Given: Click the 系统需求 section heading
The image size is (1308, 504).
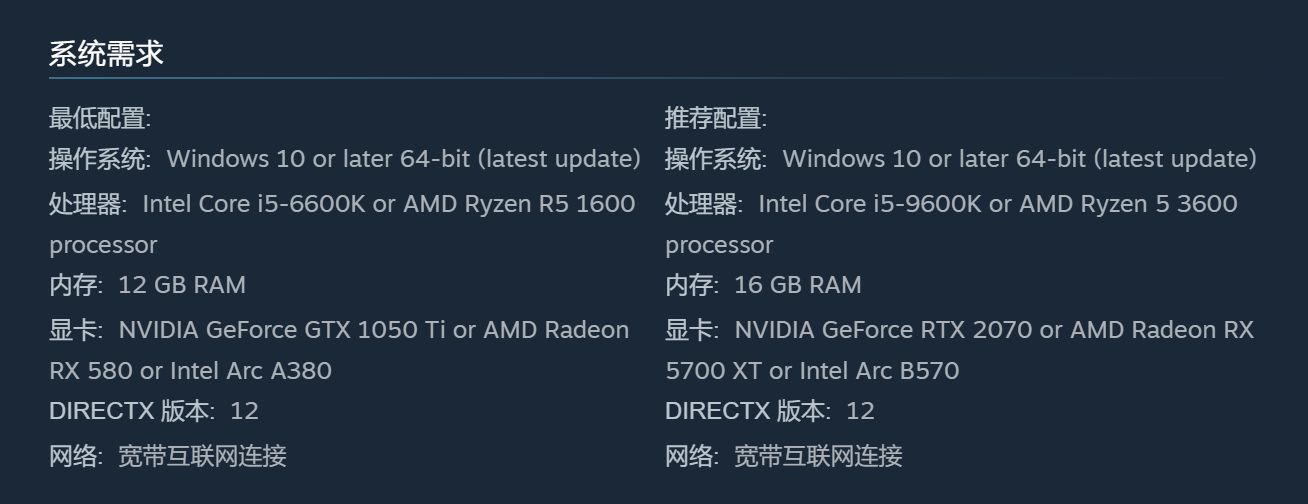Looking at the screenshot, I should click(106, 54).
